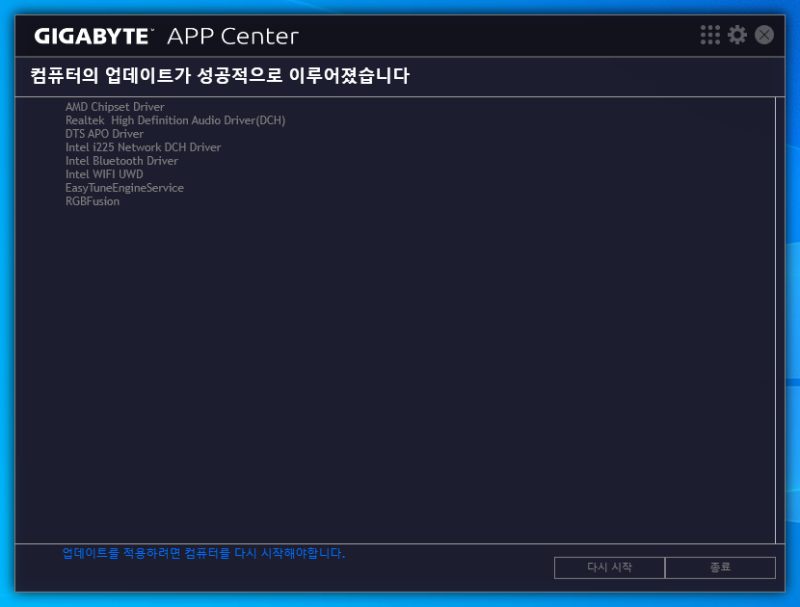Click the title bar of APP Center

click(450, 34)
